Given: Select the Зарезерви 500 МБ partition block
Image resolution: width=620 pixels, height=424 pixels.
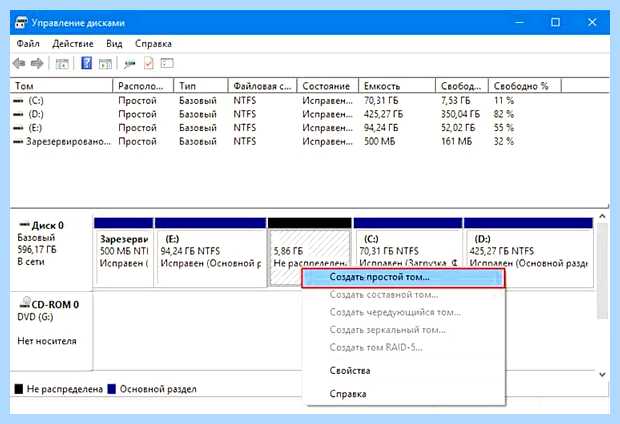Looking at the screenshot, I should 124,252.
